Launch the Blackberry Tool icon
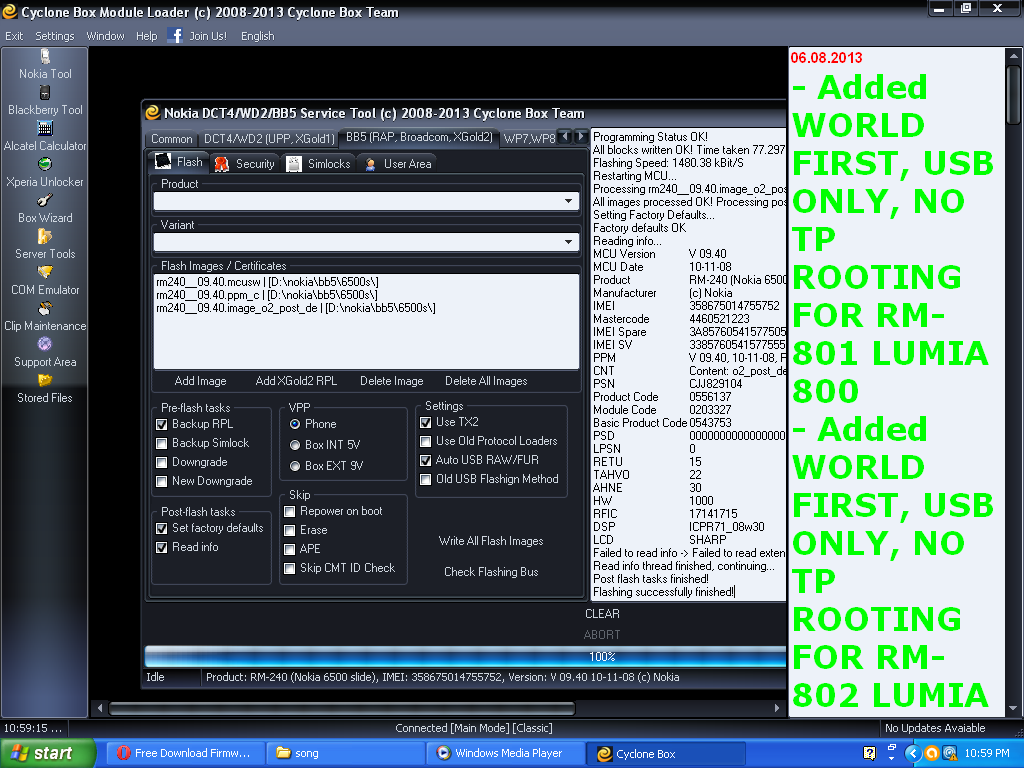 coord(45,93)
